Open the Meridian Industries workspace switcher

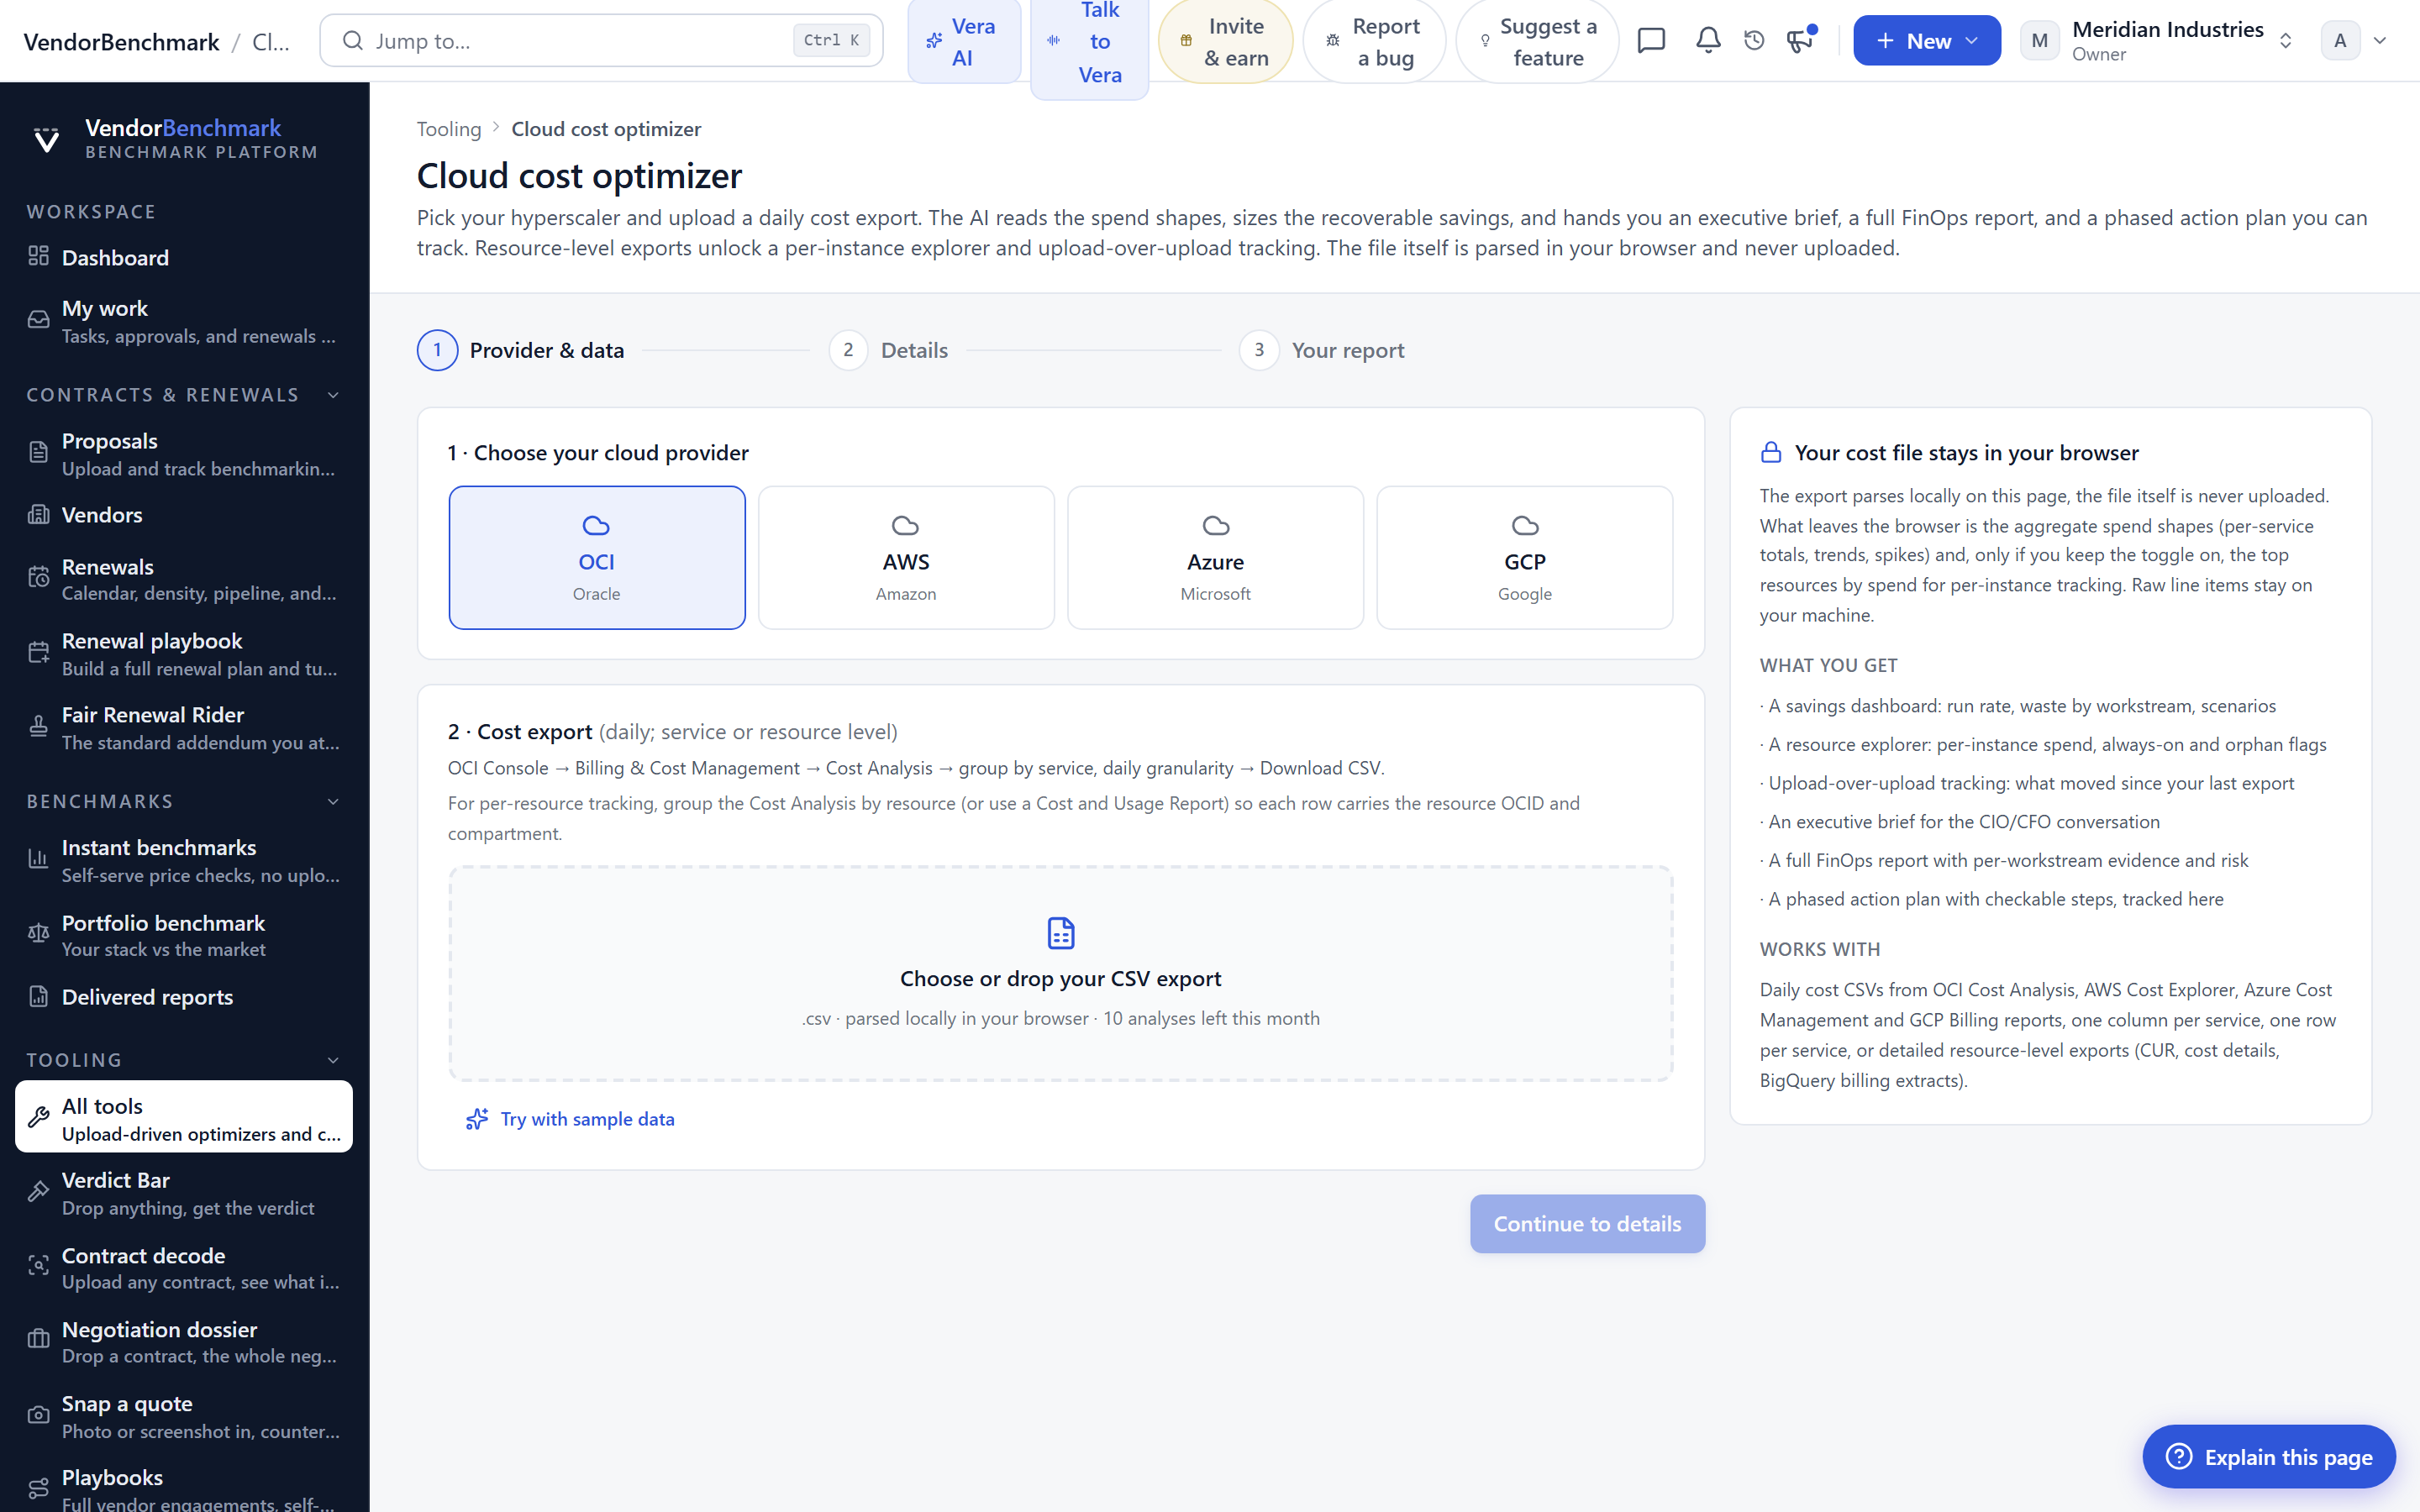[x=2158, y=40]
